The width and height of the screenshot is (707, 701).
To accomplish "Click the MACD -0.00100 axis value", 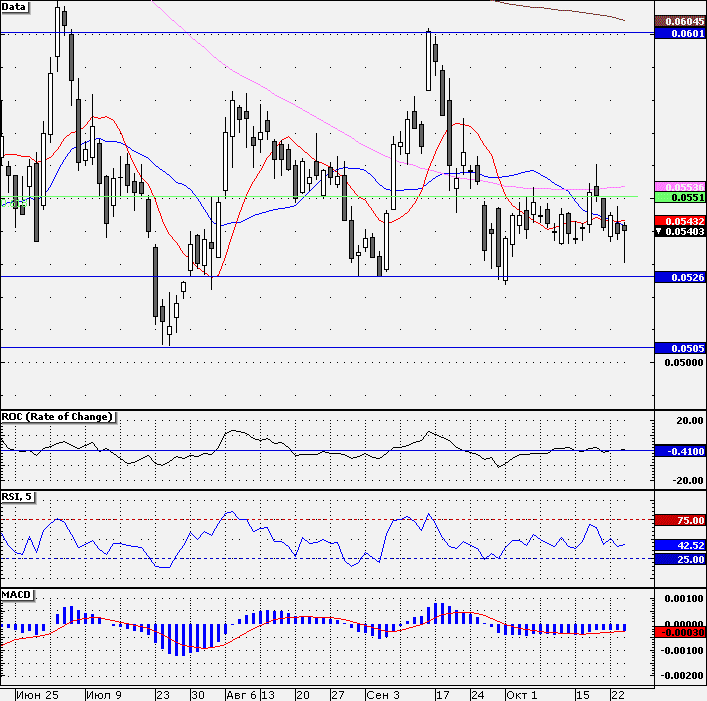I will (x=682, y=651).
